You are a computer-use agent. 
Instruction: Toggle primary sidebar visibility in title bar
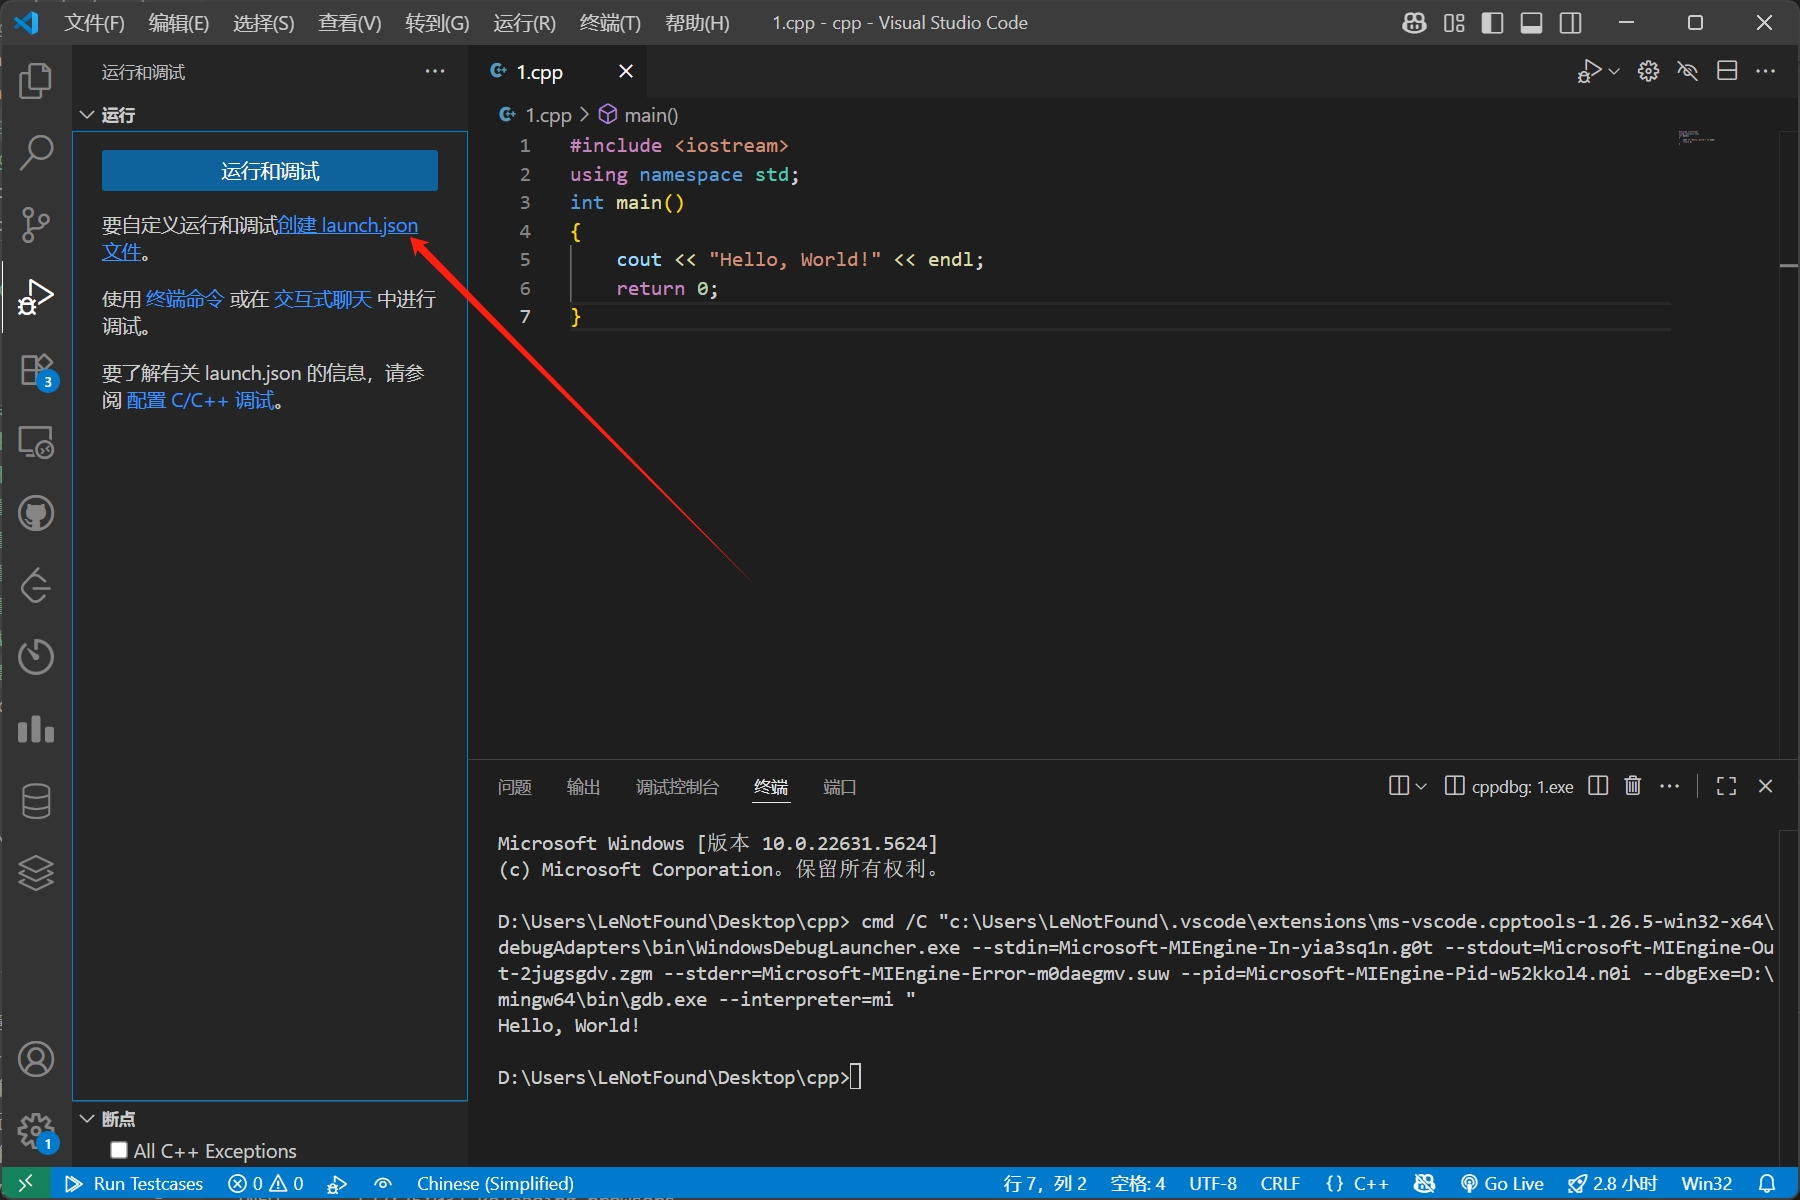tap(1492, 23)
